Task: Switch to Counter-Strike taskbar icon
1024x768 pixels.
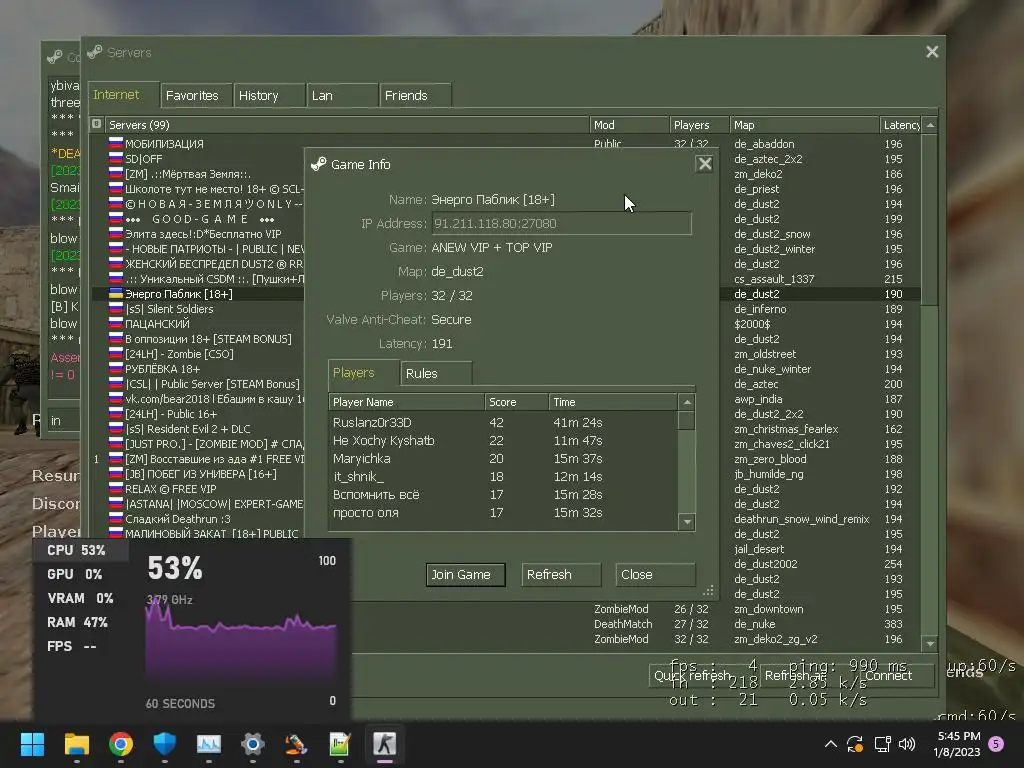Action: pos(385,744)
